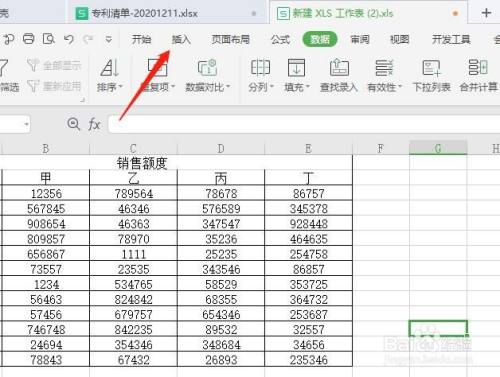Select cell with value 1111
Viewport: 500px width, 377px height.
tap(133, 254)
